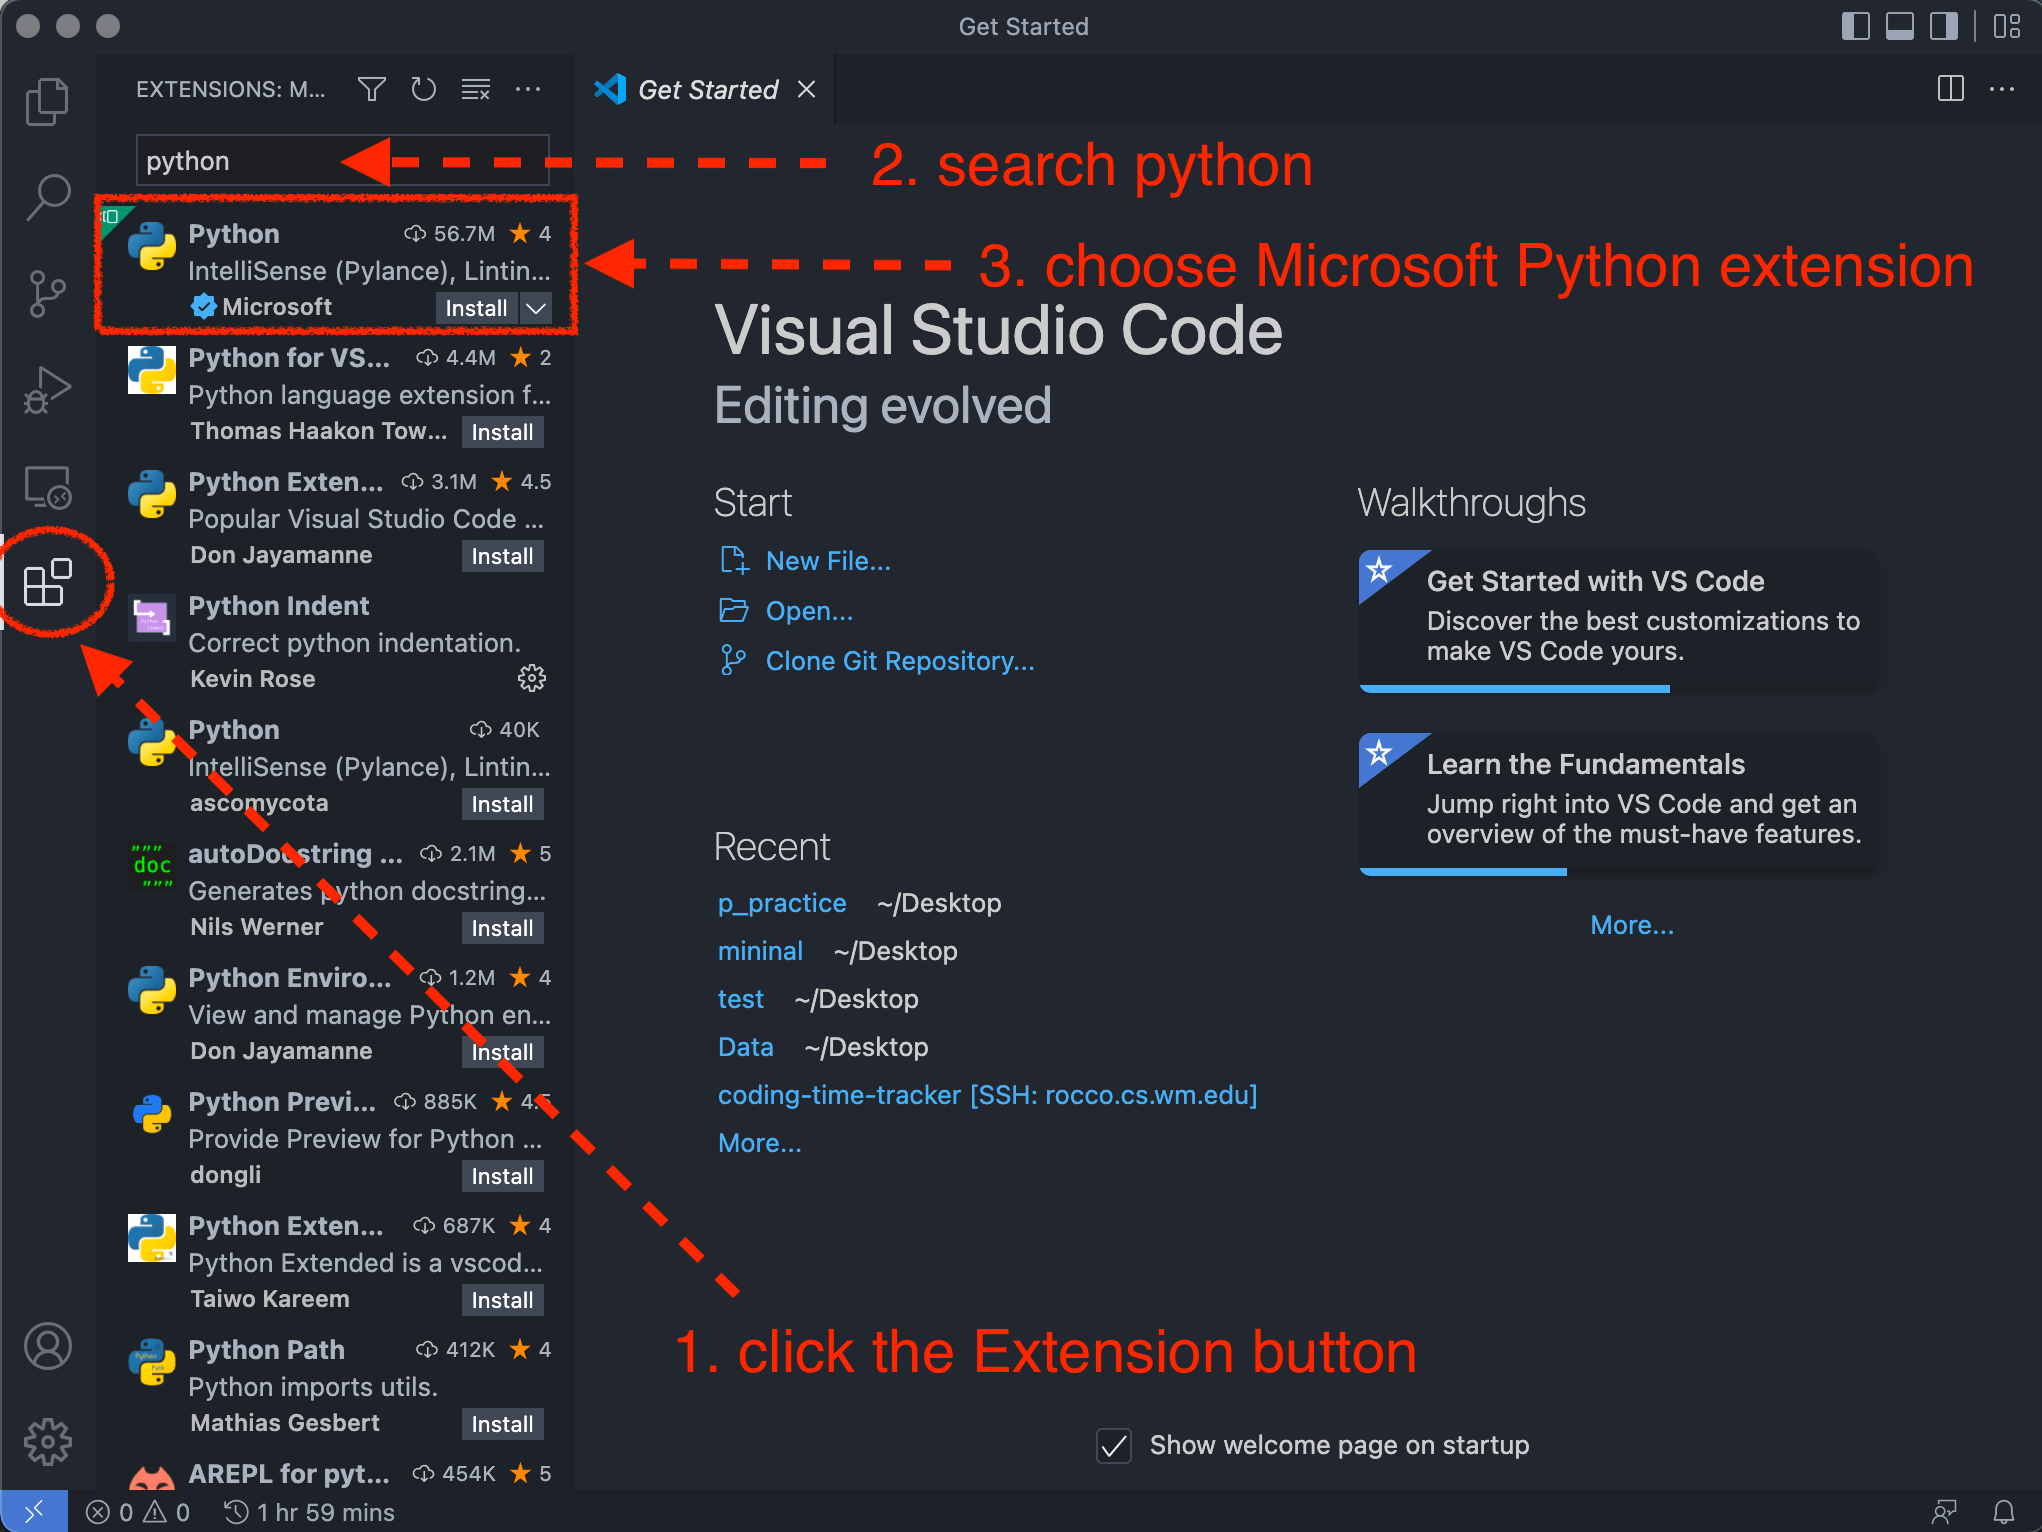This screenshot has height=1532, width=2042.
Task: Clear extensions search results
Action: 476,90
